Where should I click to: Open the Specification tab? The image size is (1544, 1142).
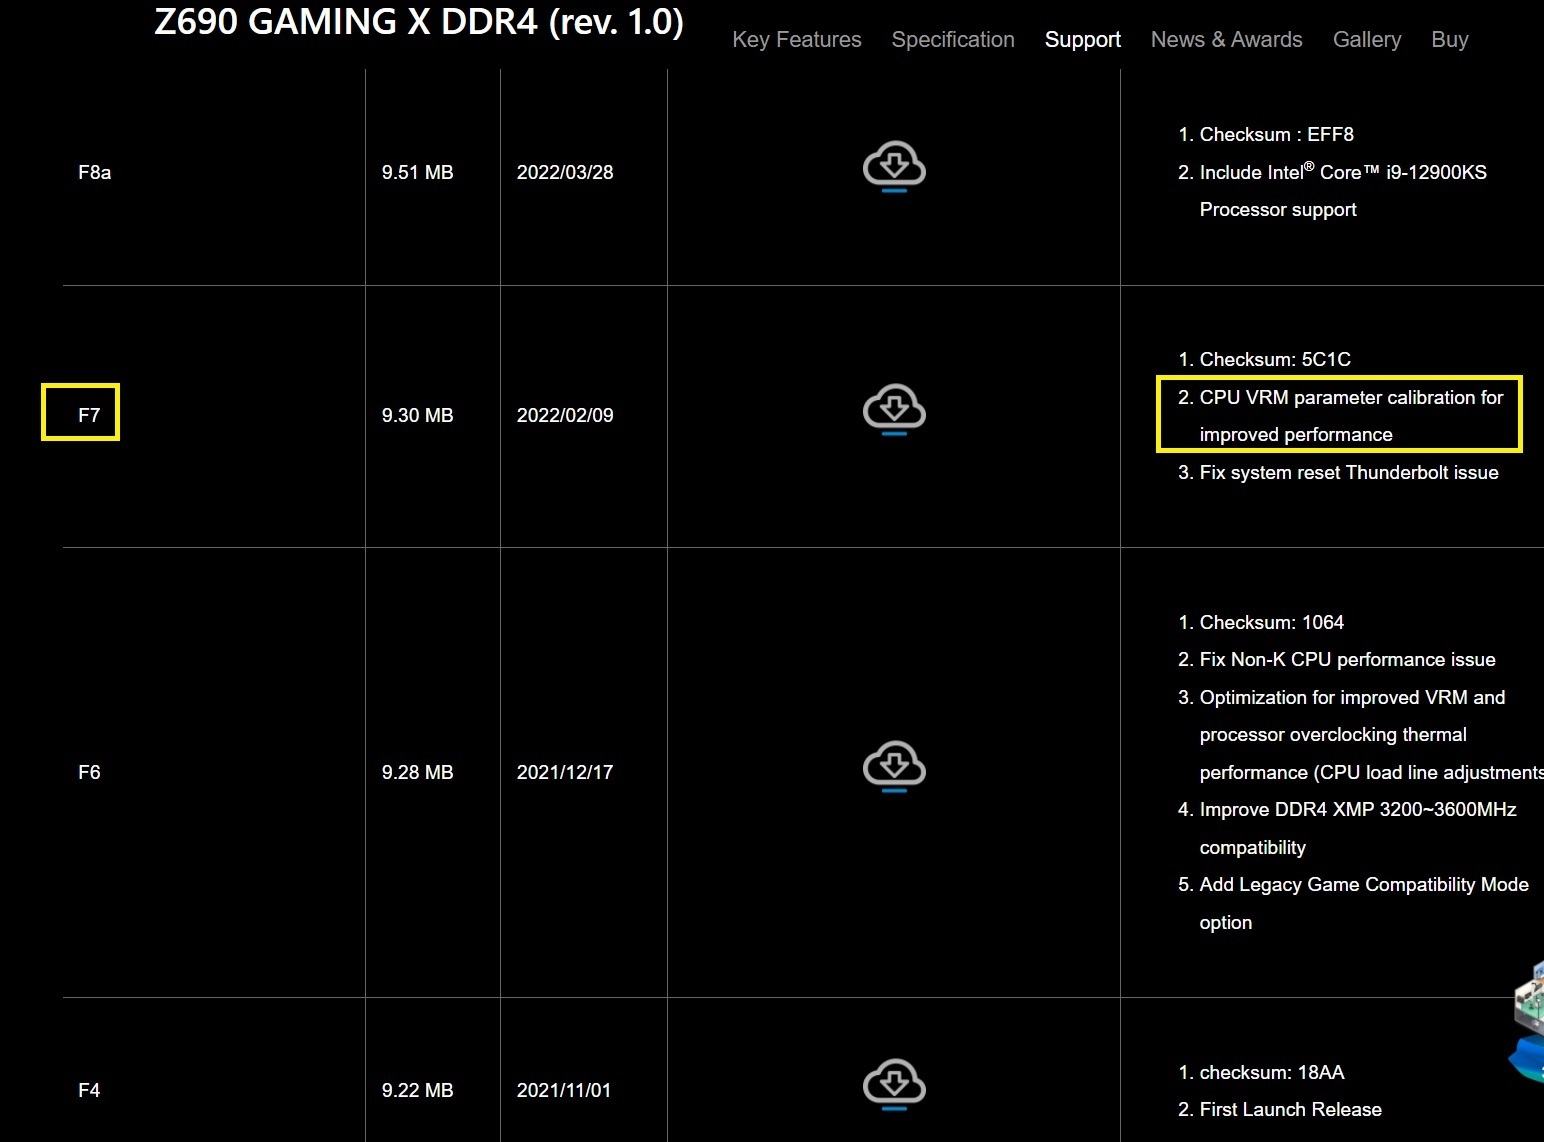952,40
